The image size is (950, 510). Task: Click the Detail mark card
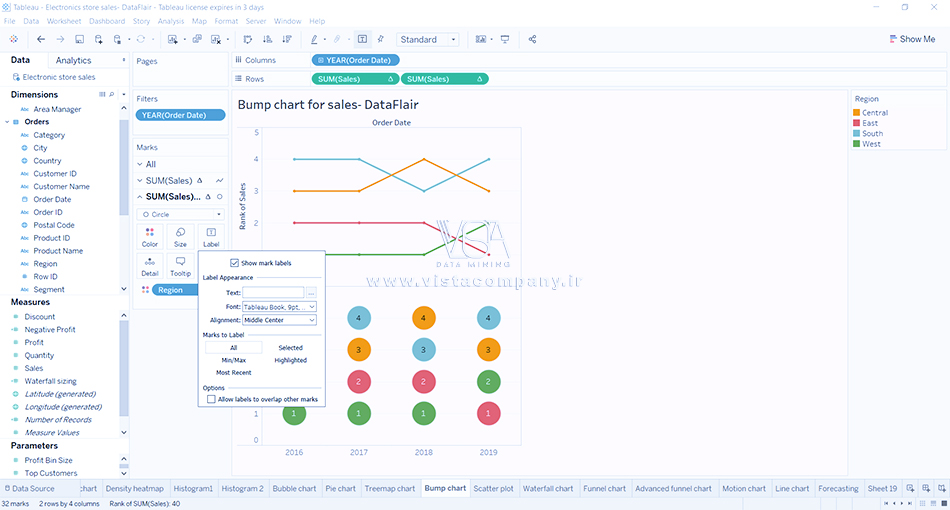coord(149,266)
